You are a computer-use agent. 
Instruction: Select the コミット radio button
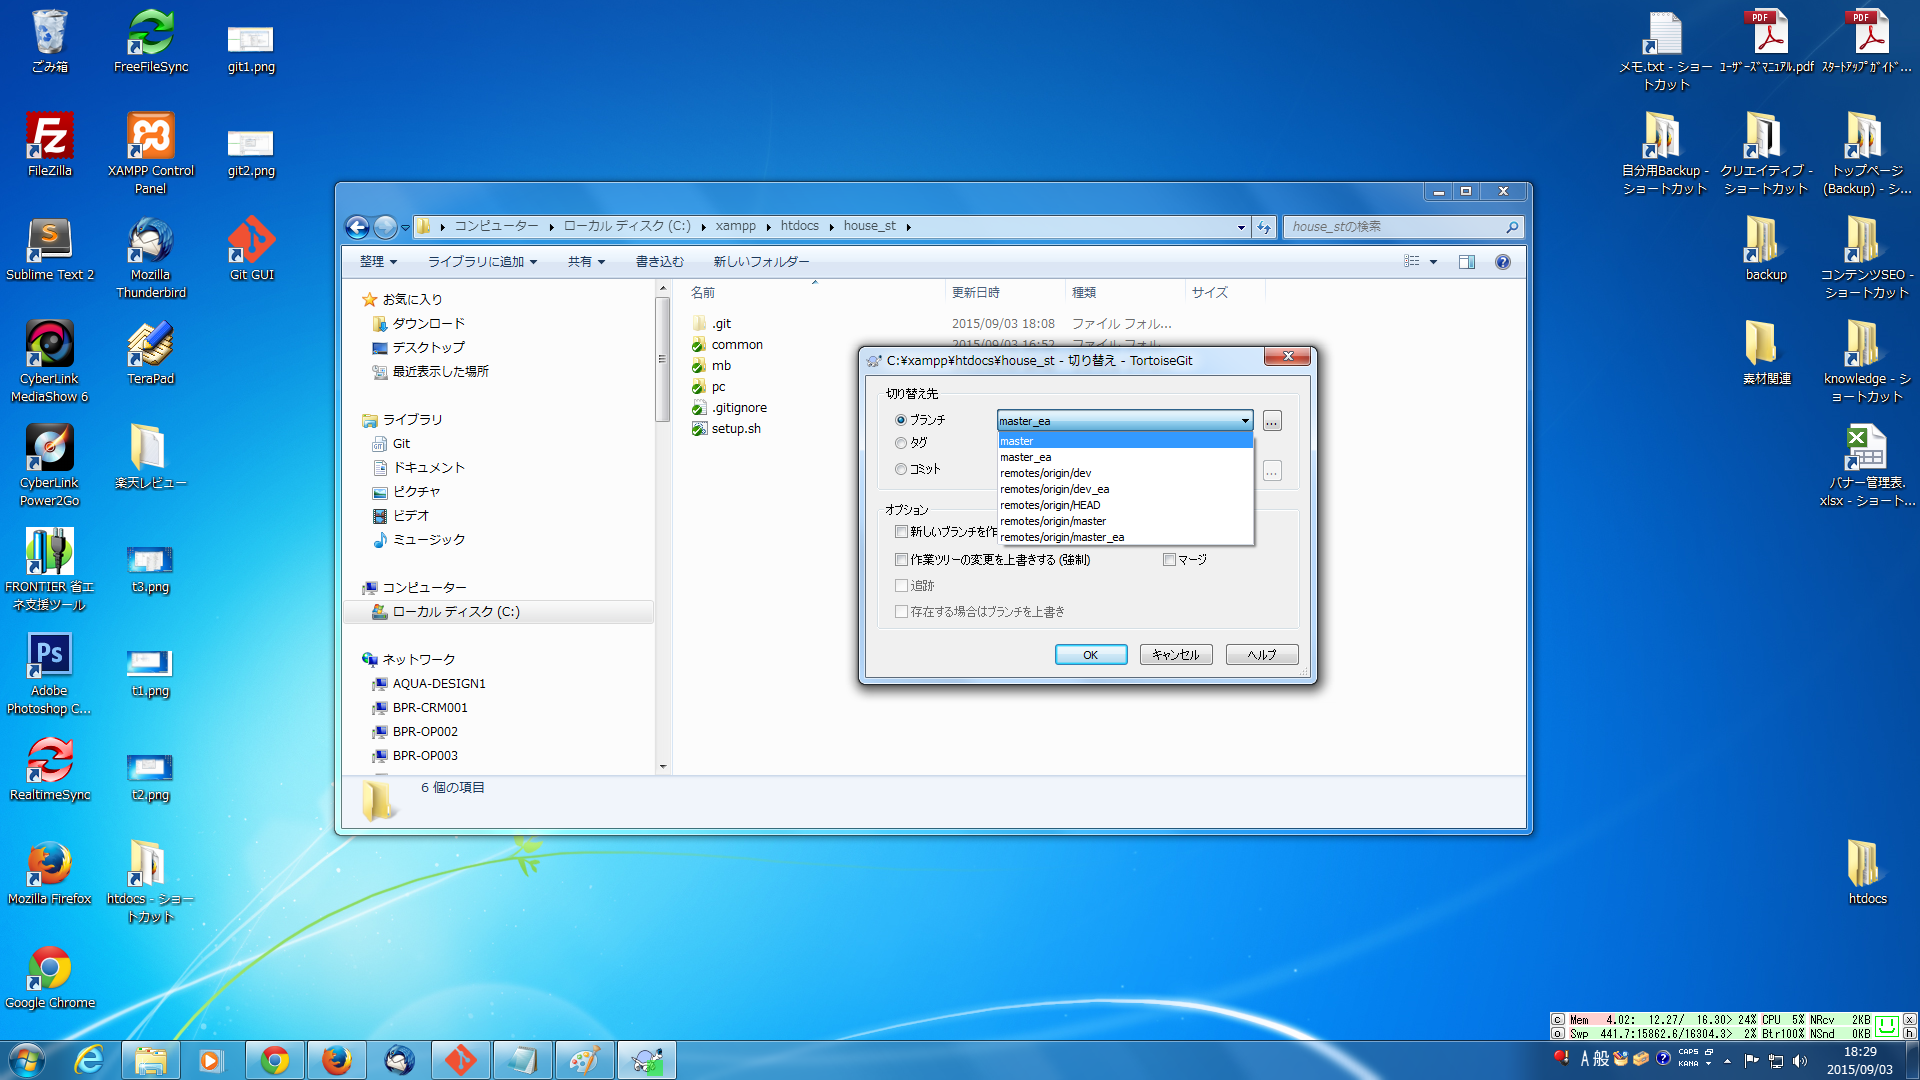pos(901,469)
